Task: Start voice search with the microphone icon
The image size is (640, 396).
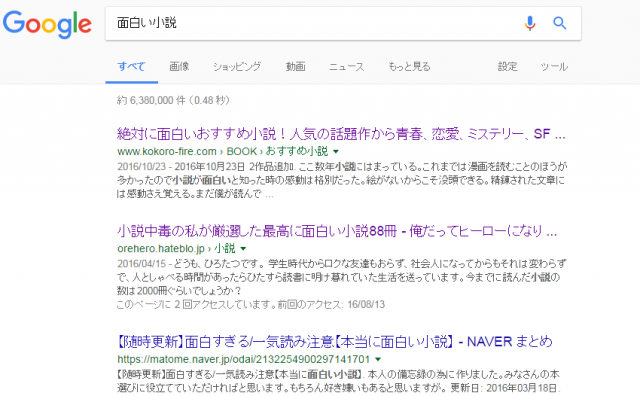Action: click(x=530, y=23)
